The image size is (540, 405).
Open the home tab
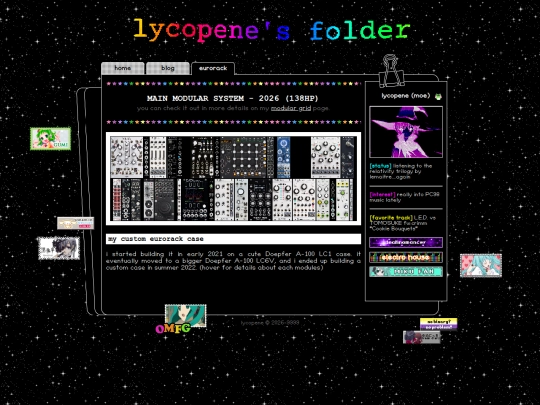(x=123, y=68)
